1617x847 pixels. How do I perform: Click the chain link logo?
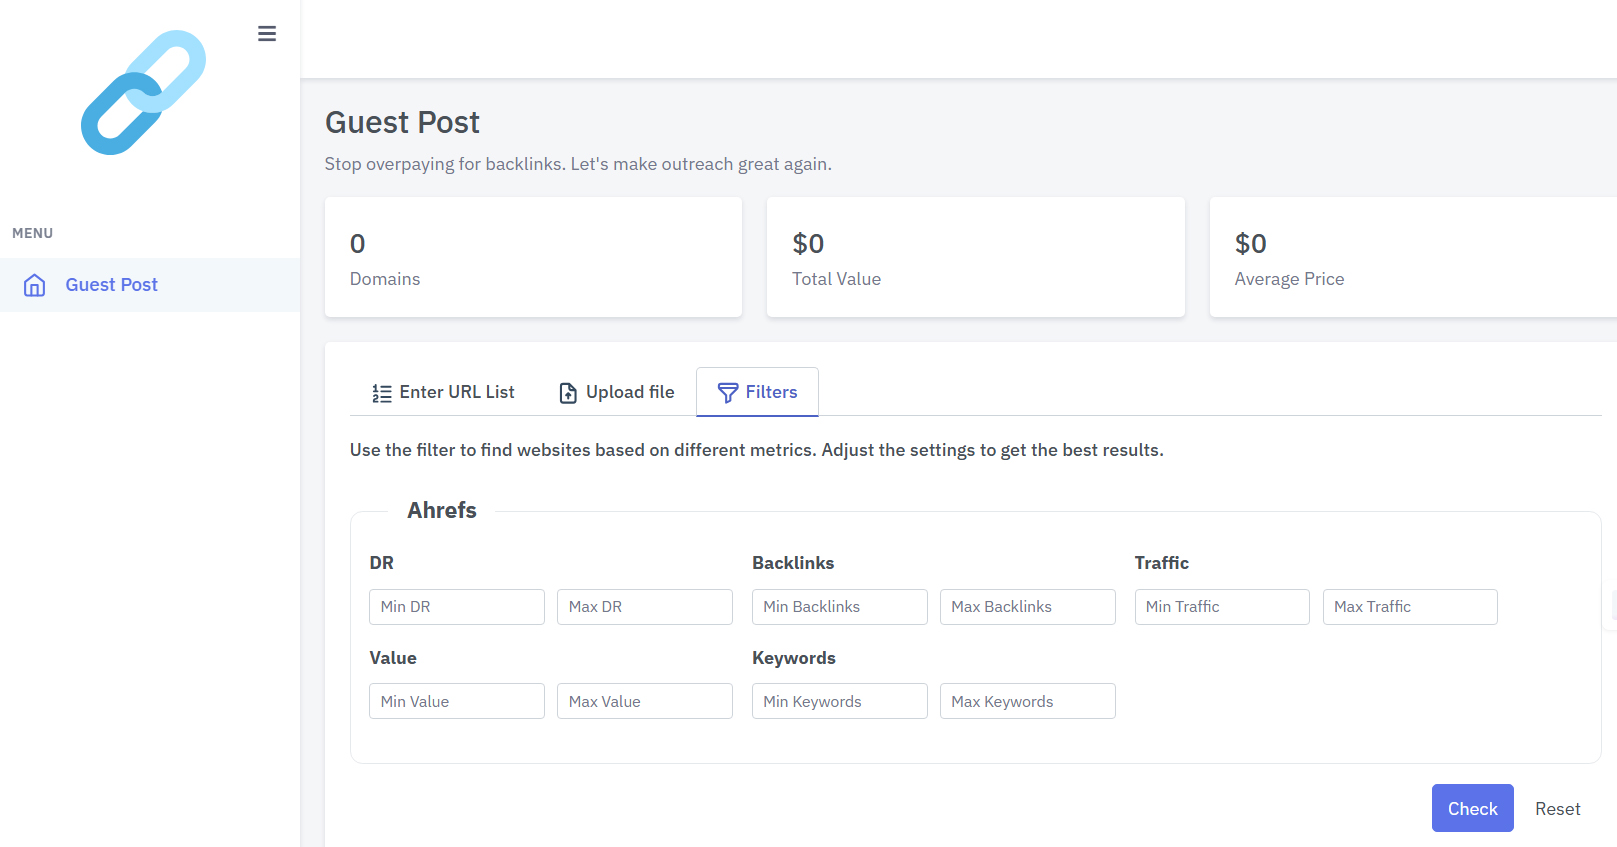pyautogui.click(x=143, y=92)
